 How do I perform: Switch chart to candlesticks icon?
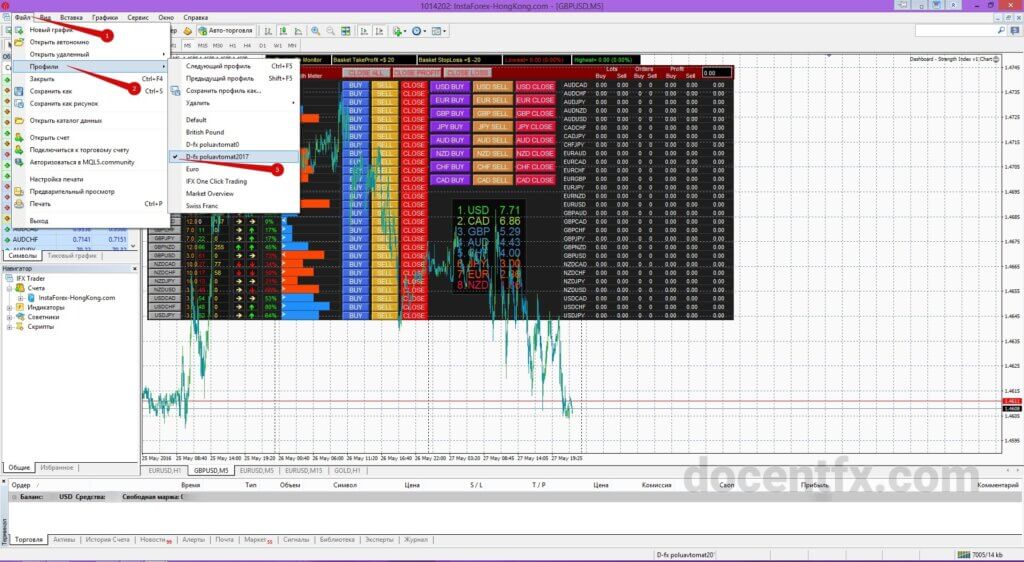pos(283,31)
